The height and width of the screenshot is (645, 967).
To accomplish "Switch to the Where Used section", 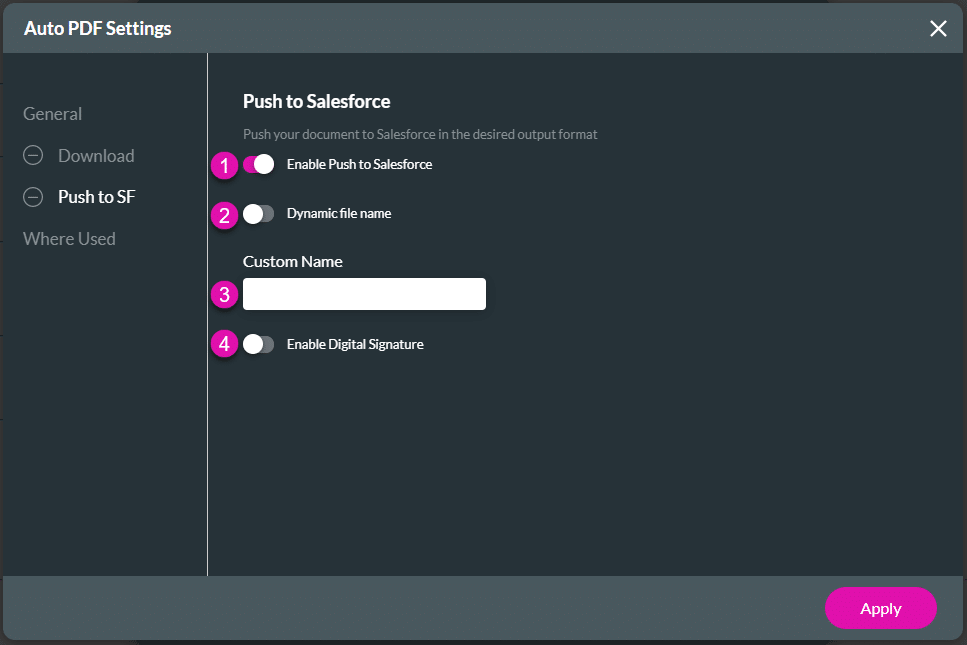I will click(x=69, y=238).
